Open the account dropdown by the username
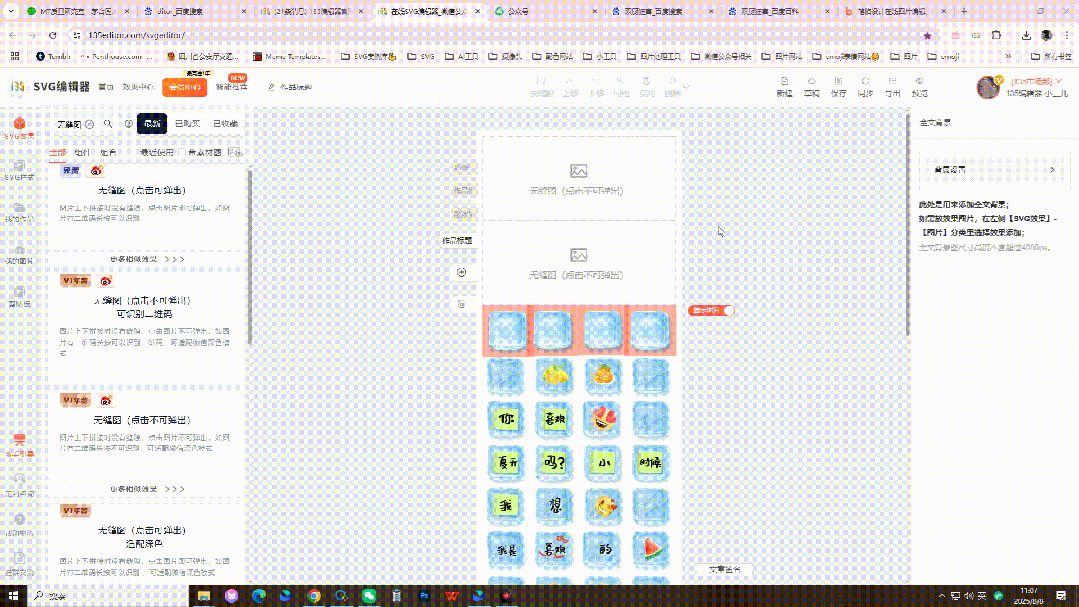The width and height of the screenshot is (1079, 607). point(1058,81)
